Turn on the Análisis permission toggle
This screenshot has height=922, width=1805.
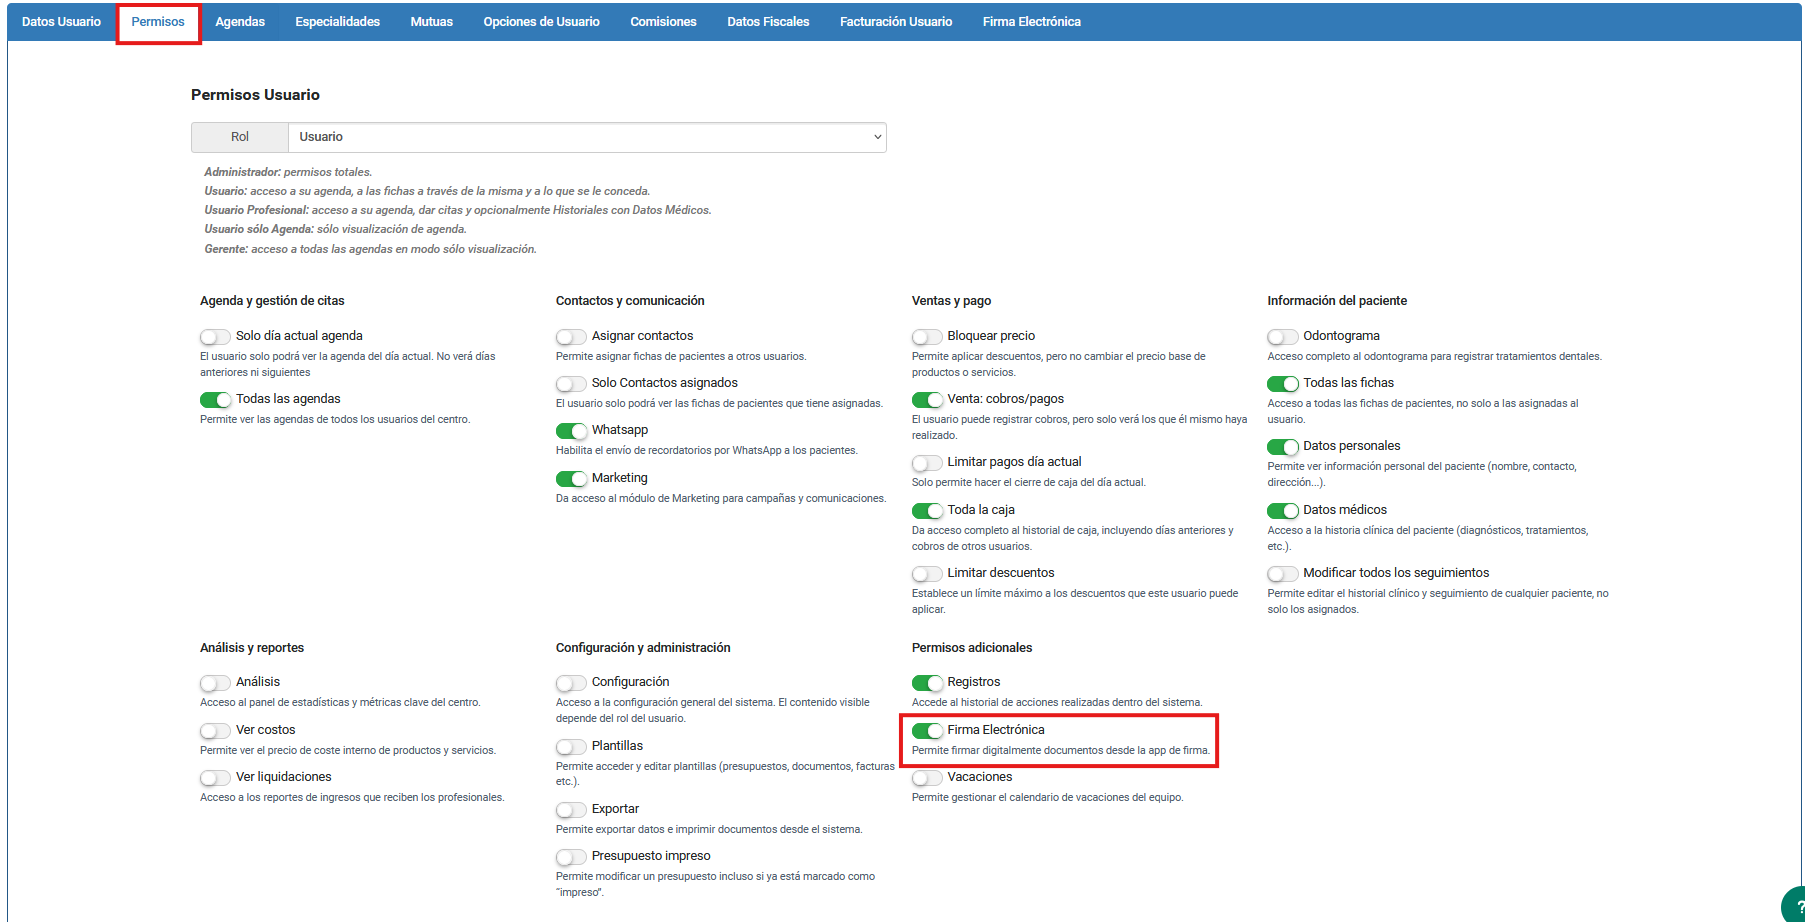point(215,683)
